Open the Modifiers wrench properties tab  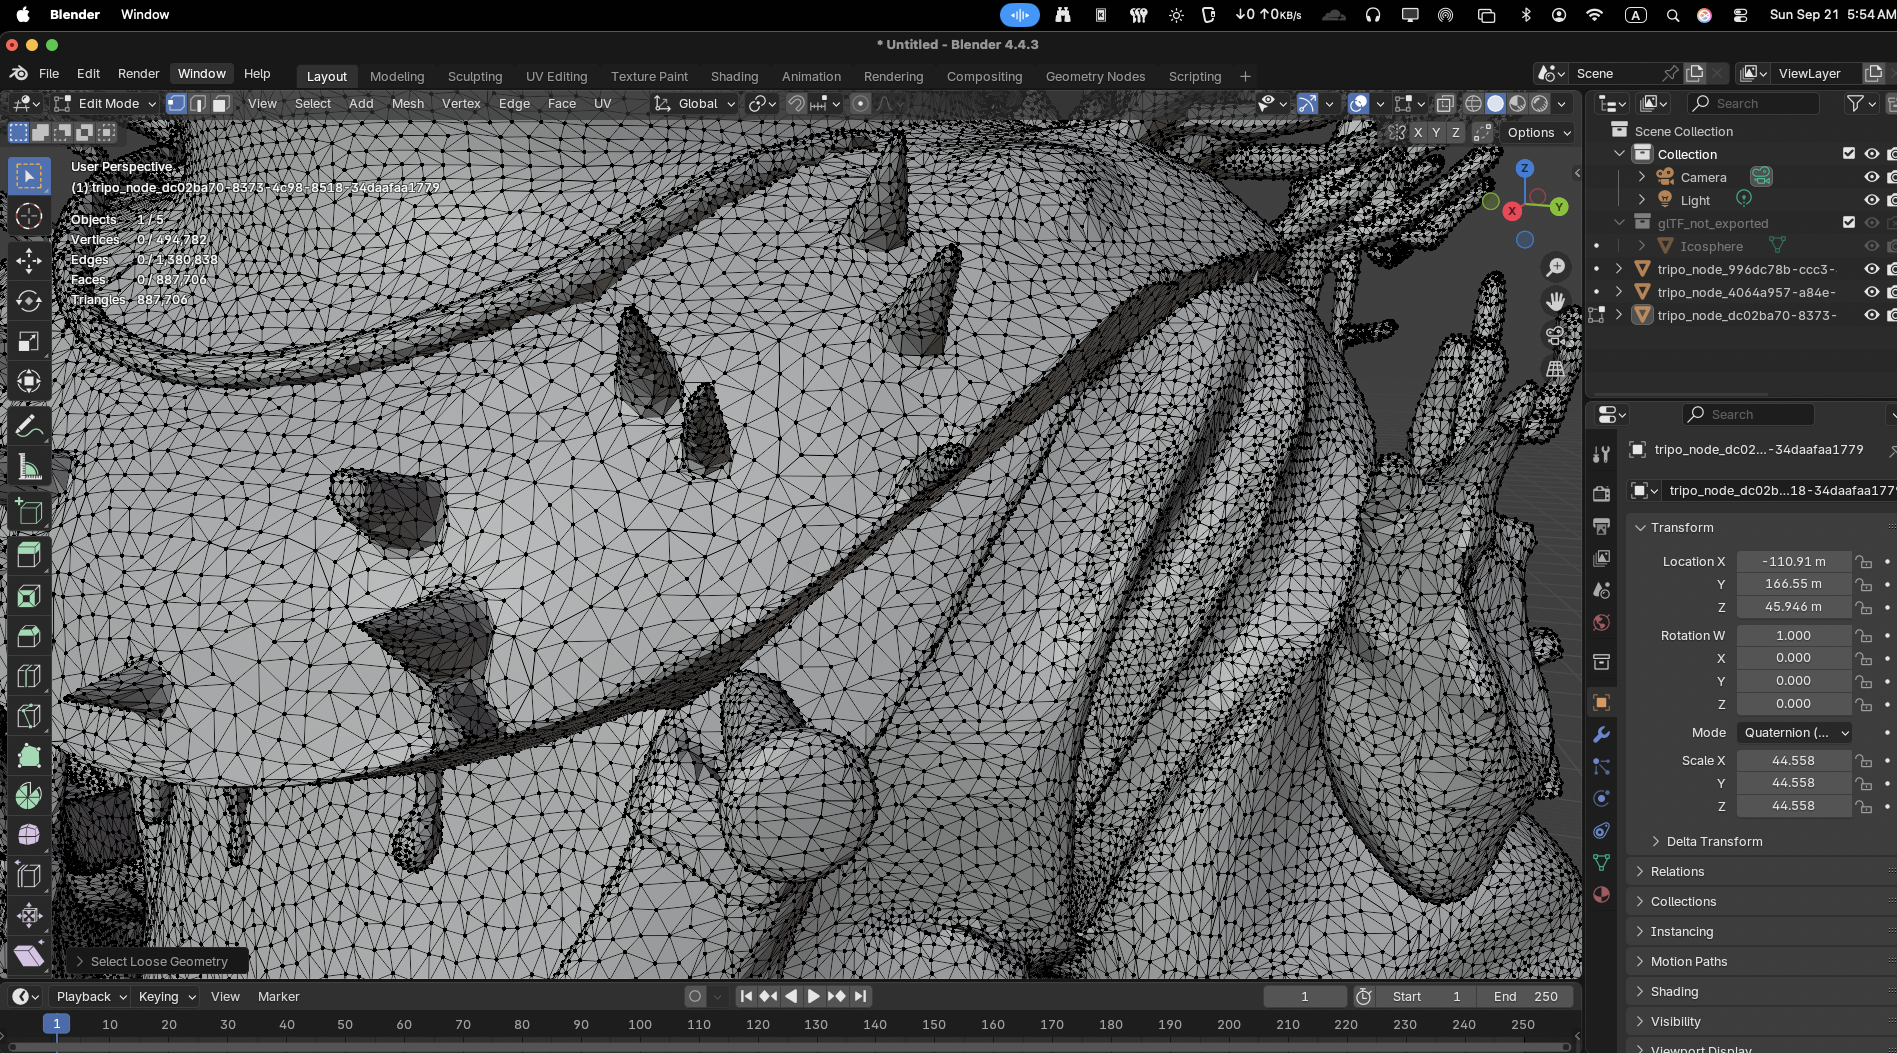pos(1601,734)
